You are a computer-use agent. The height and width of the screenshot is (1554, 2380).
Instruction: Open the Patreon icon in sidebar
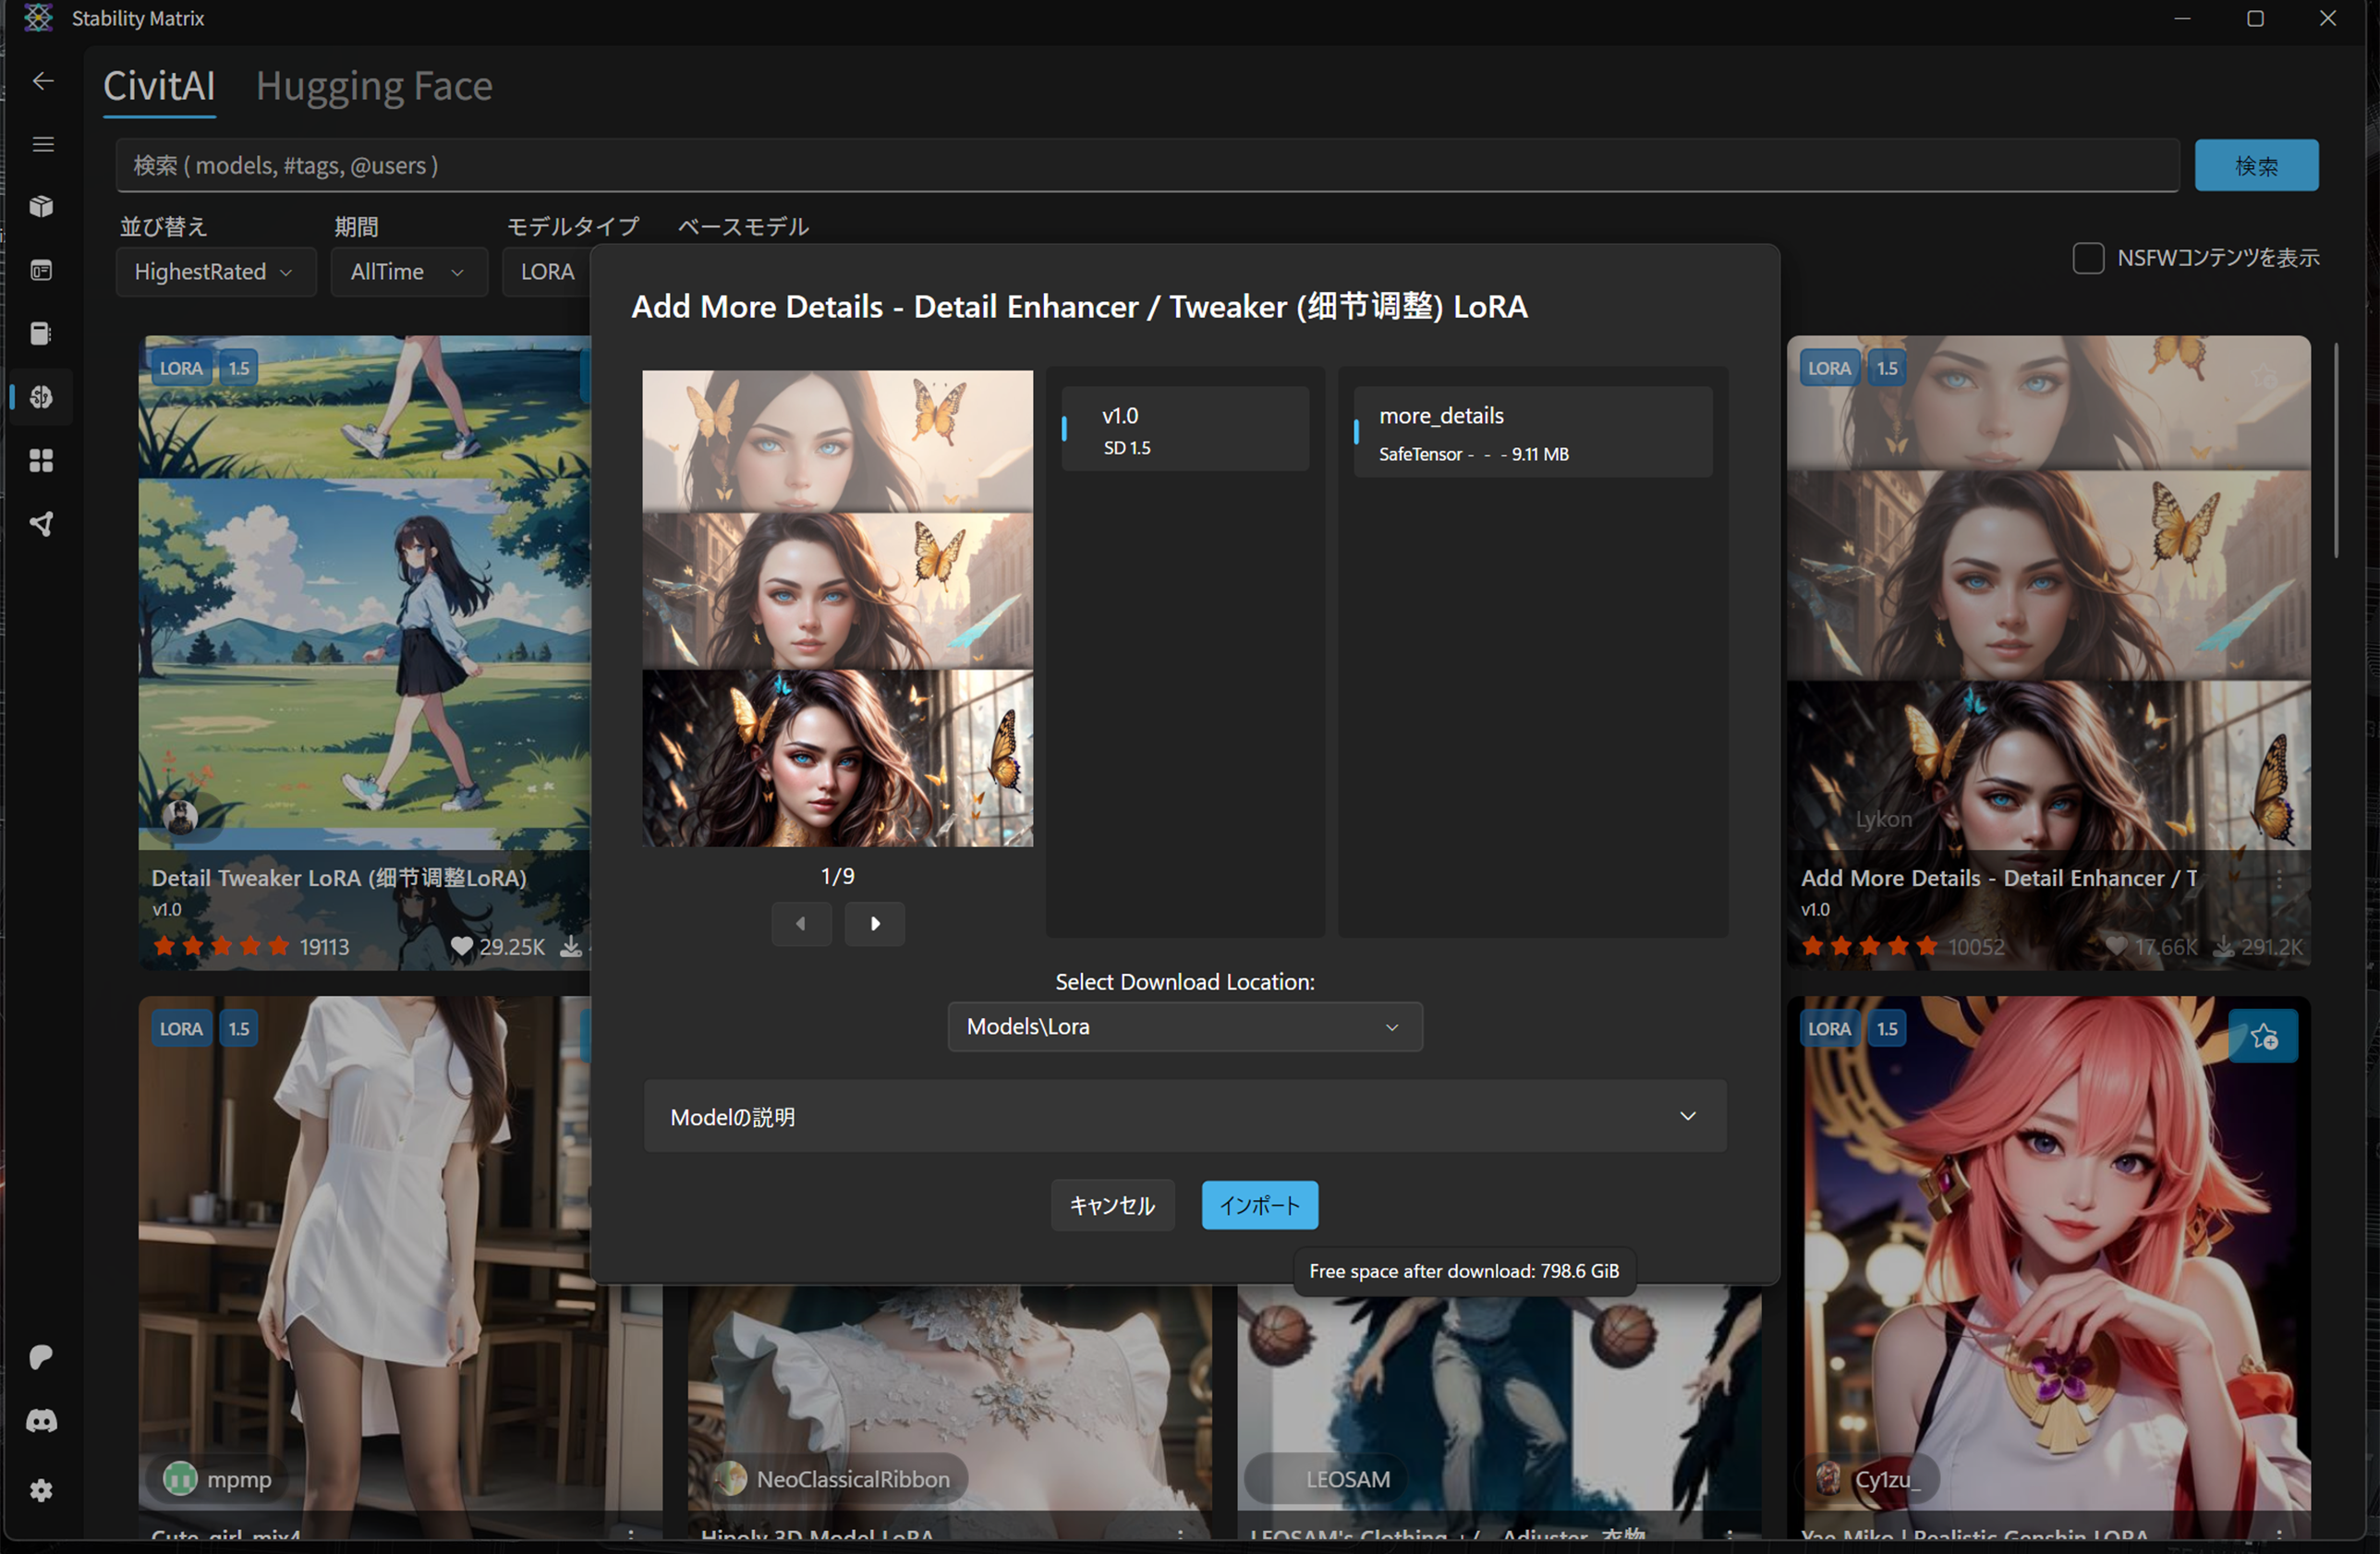41,1356
